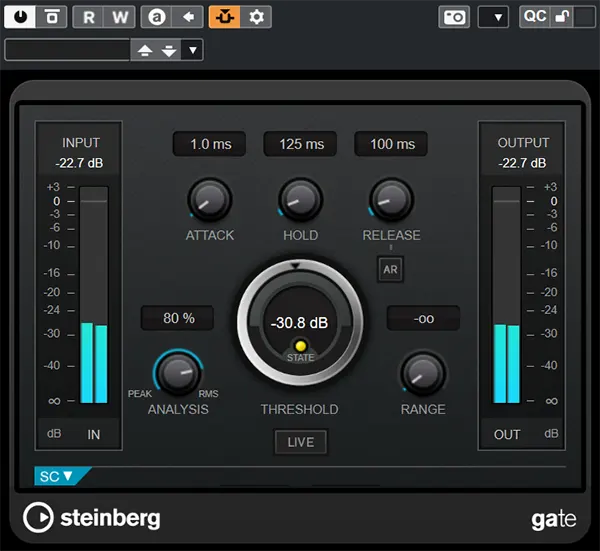Viewport: 600px width, 551px height.
Task: Click the Steinberg logo
Action: pyautogui.click(x=92, y=518)
